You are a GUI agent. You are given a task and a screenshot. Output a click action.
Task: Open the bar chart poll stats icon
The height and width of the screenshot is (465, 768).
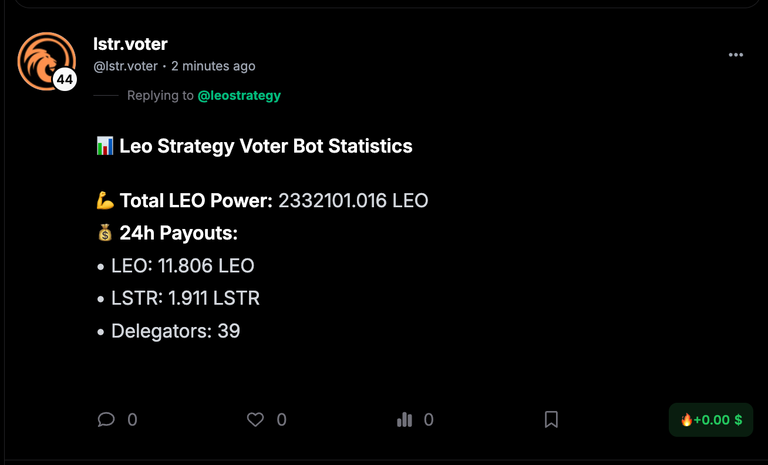[x=405, y=419]
